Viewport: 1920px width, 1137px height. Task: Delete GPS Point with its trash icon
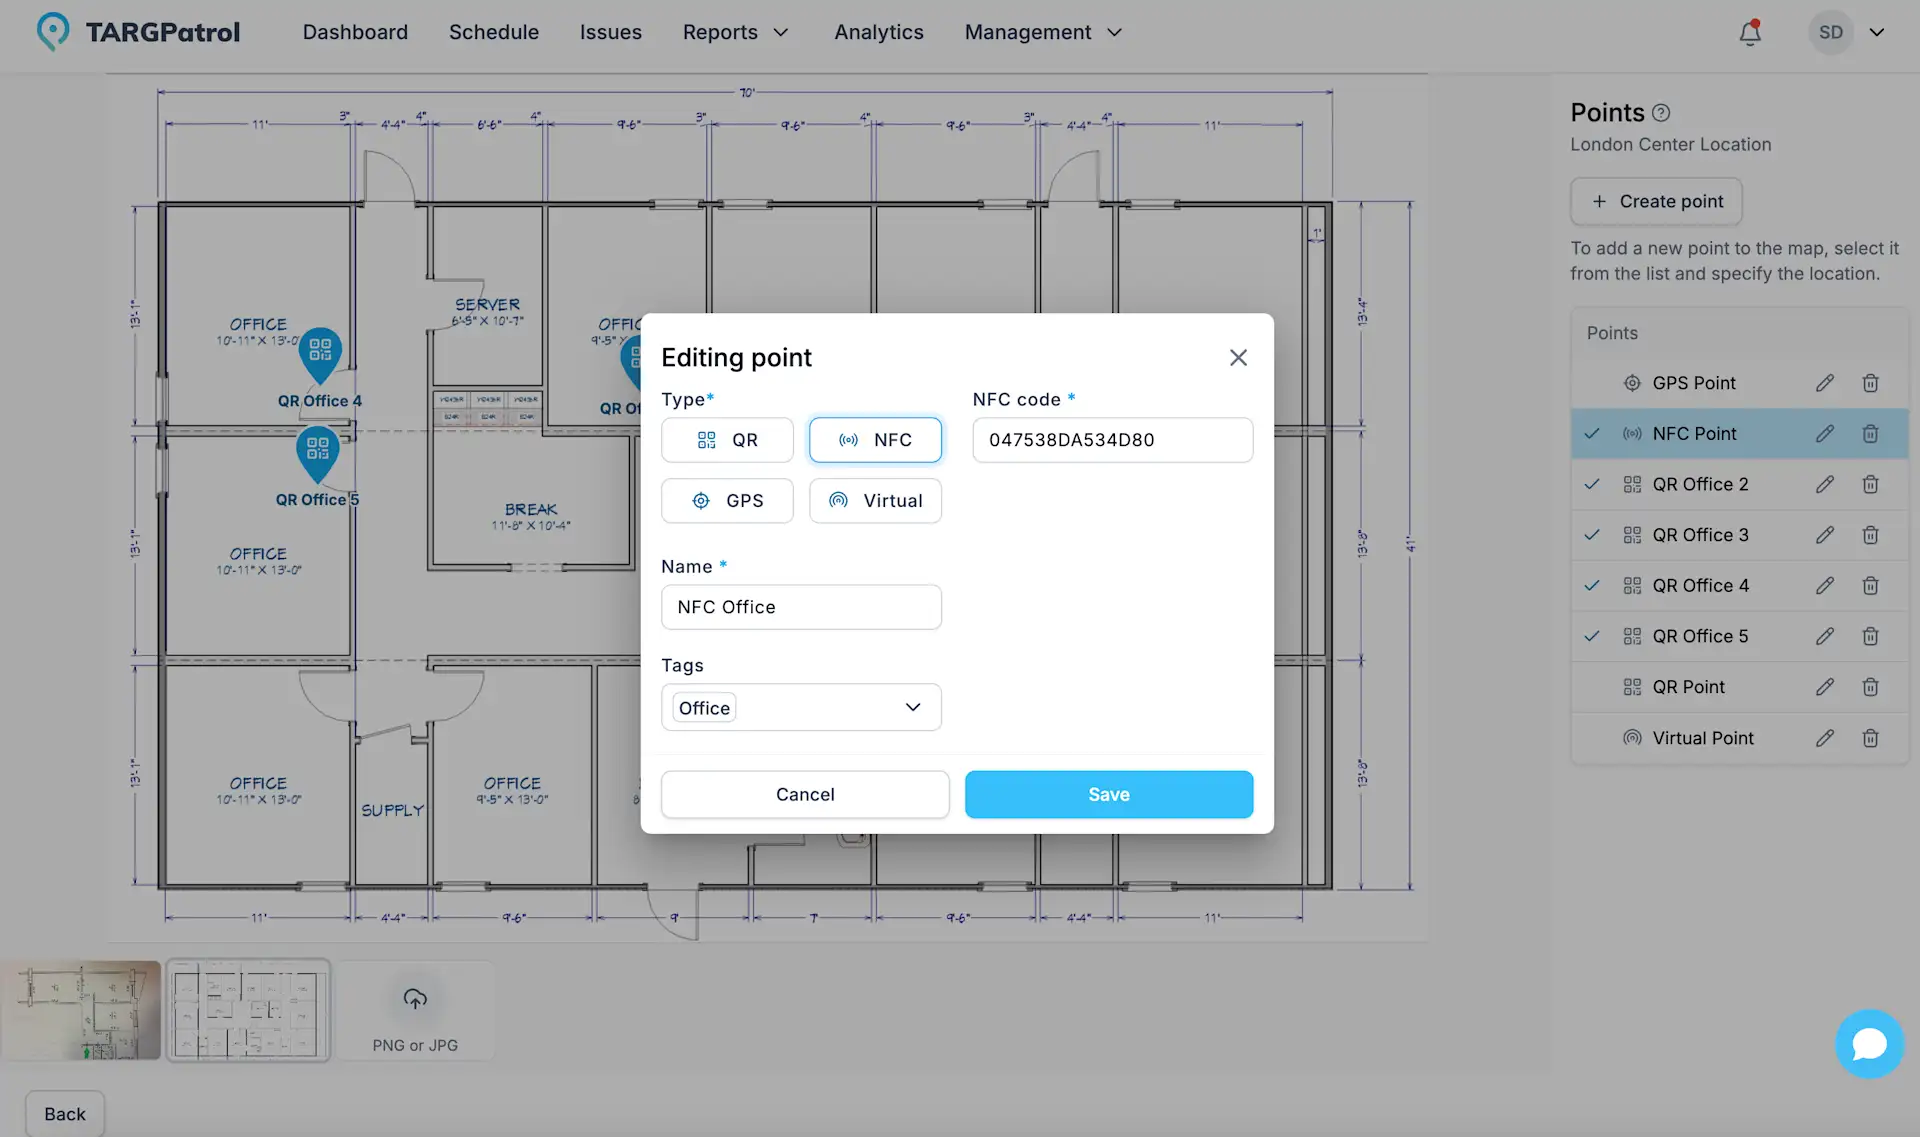tap(1870, 383)
